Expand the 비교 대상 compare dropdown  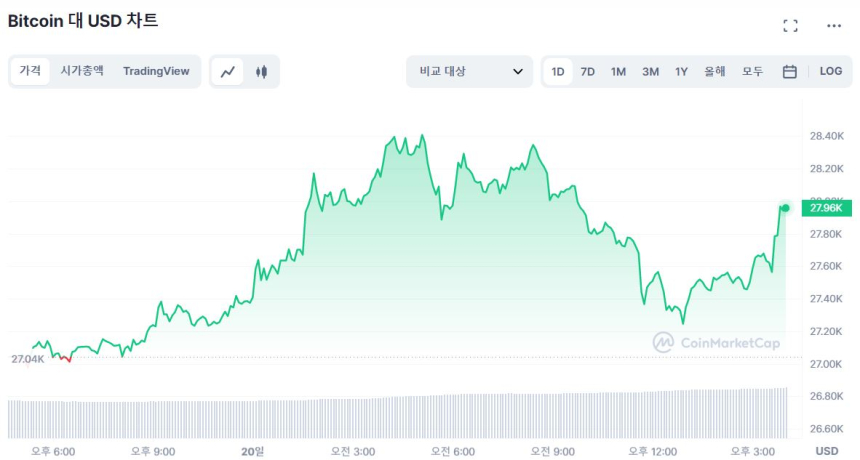[470, 72]
